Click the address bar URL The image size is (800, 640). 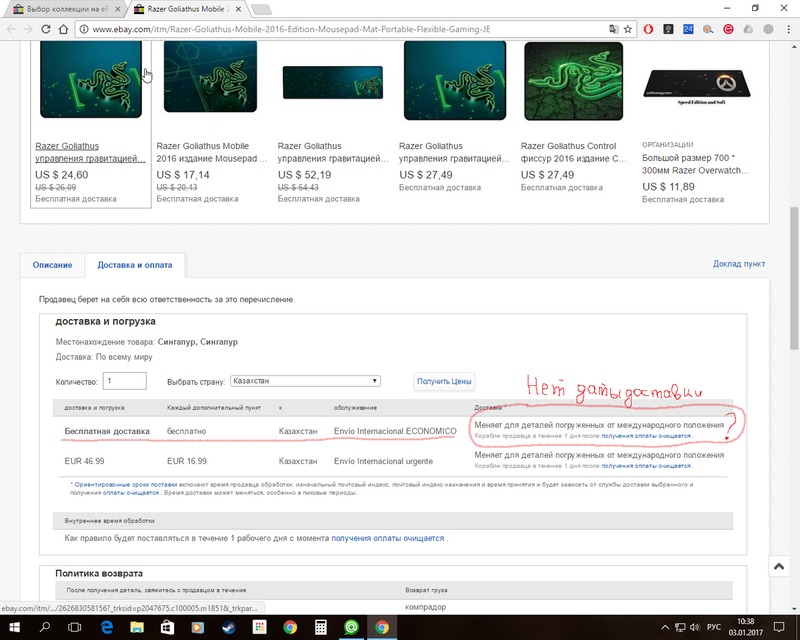(291, 29)
